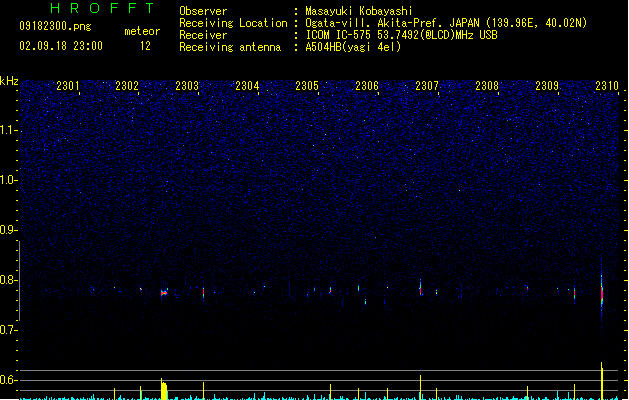629x400 pixels.
Task: Click the observer name Masayuki Kobayashi
Action: [x=359, y=11]
